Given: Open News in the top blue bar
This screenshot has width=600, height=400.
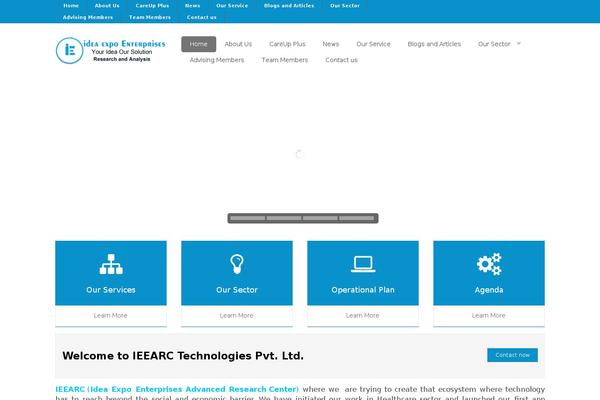Looking at the screenshot, I should pos(192,6).
